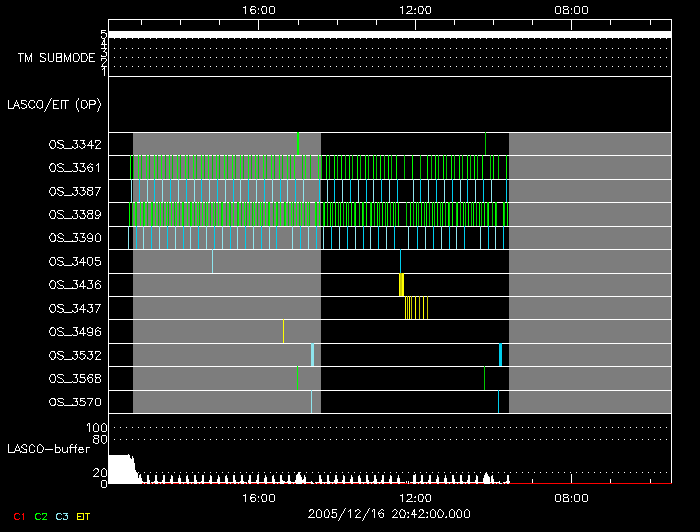Click the top axis 16:00 label
The width and height of the screenshot is (700, 532).
(x=259, y=10)
